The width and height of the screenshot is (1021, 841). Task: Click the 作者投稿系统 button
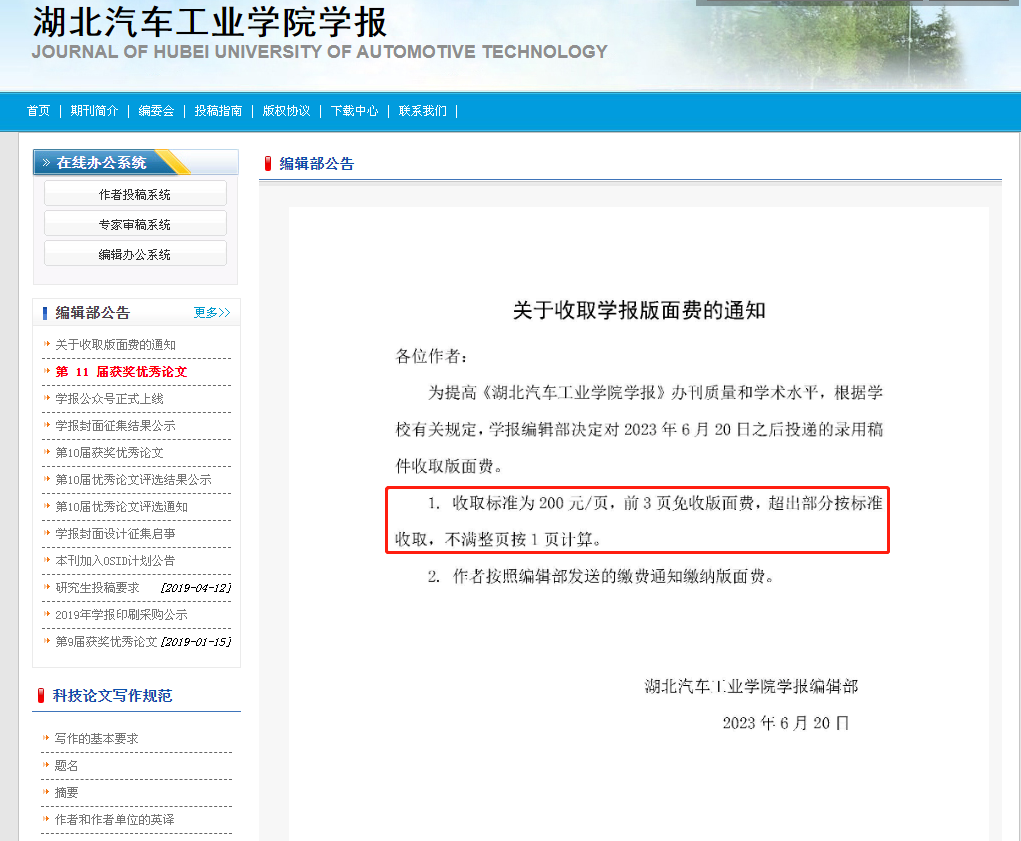(135, 194)
